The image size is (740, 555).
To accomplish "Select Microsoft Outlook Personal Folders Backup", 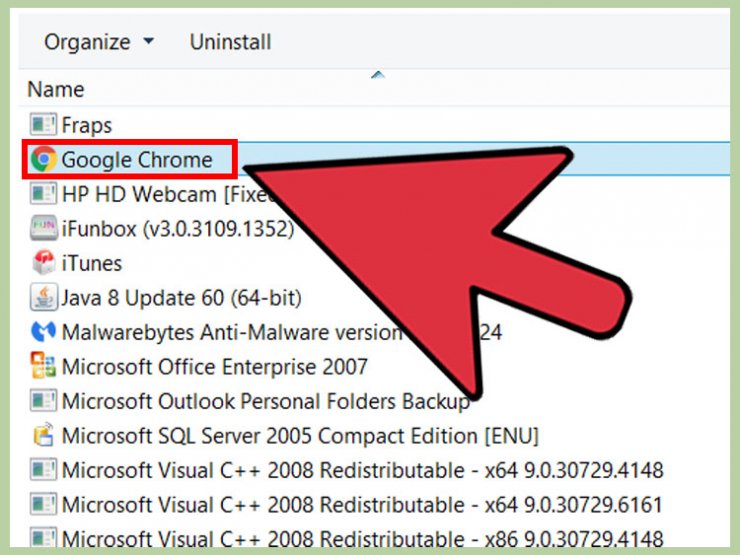I will [266, 401].
